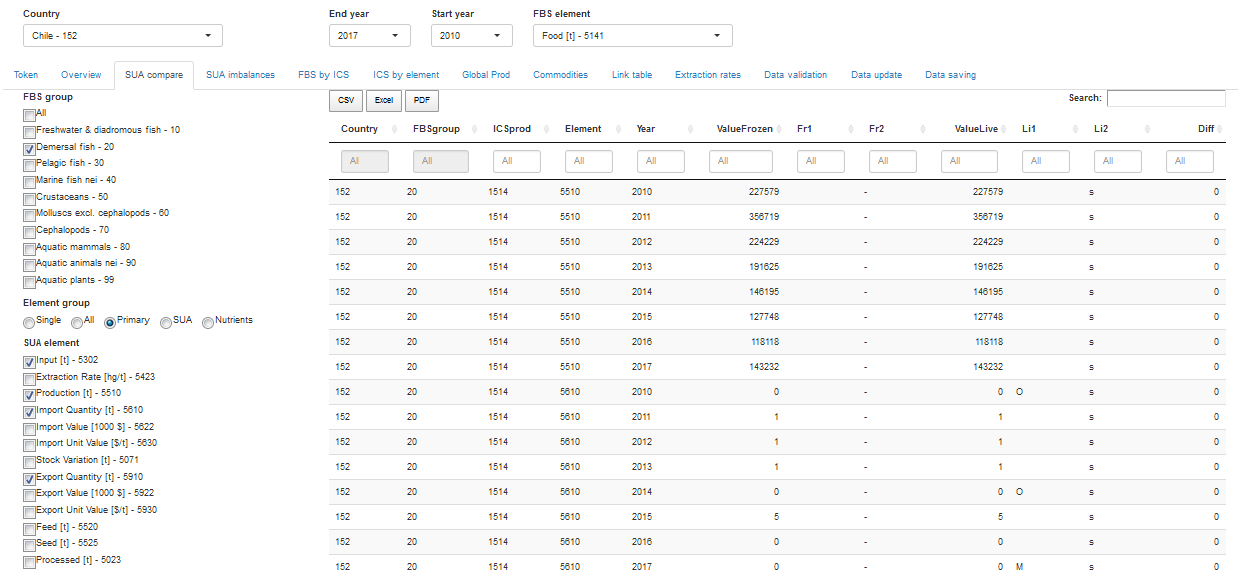This screenshot has height=571, width=1238.
Task: Download table as PDF
Action: [422, 101]
